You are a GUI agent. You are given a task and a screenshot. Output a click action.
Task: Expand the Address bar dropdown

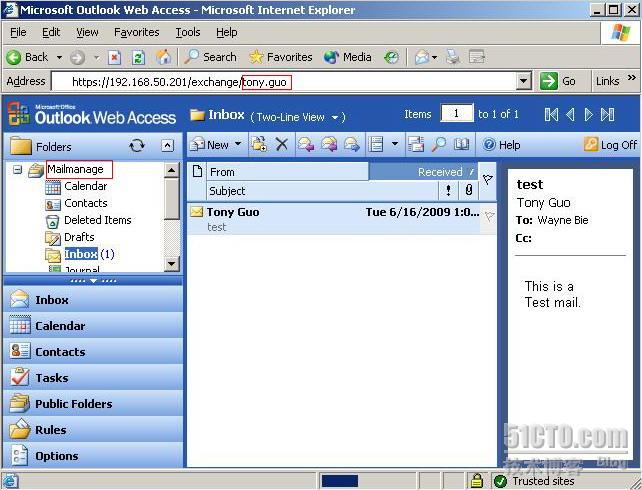pyautogui.click(x=524, y=82)
